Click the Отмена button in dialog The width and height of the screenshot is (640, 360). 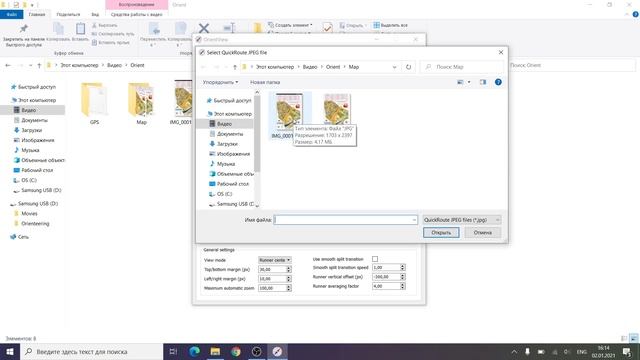[x=482, y=233]
